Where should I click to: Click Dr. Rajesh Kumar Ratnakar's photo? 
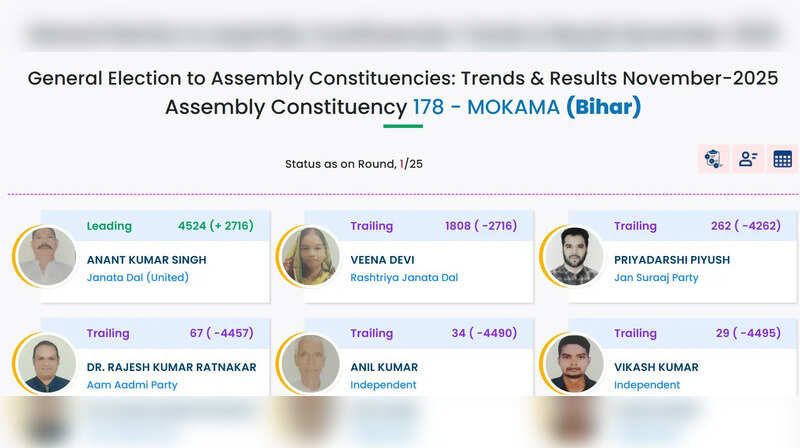(47, 363)
